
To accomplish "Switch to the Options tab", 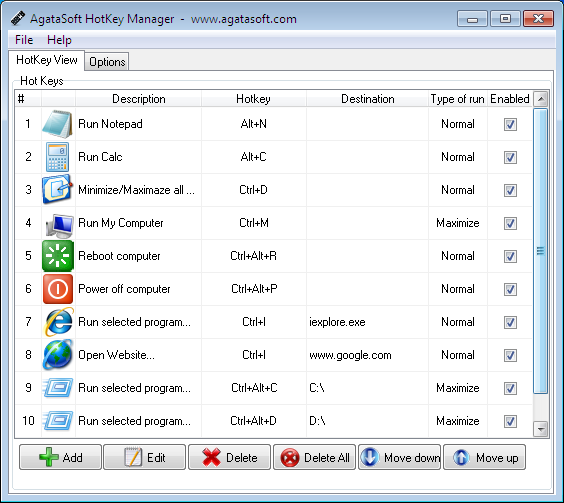I will pos(107,62).
